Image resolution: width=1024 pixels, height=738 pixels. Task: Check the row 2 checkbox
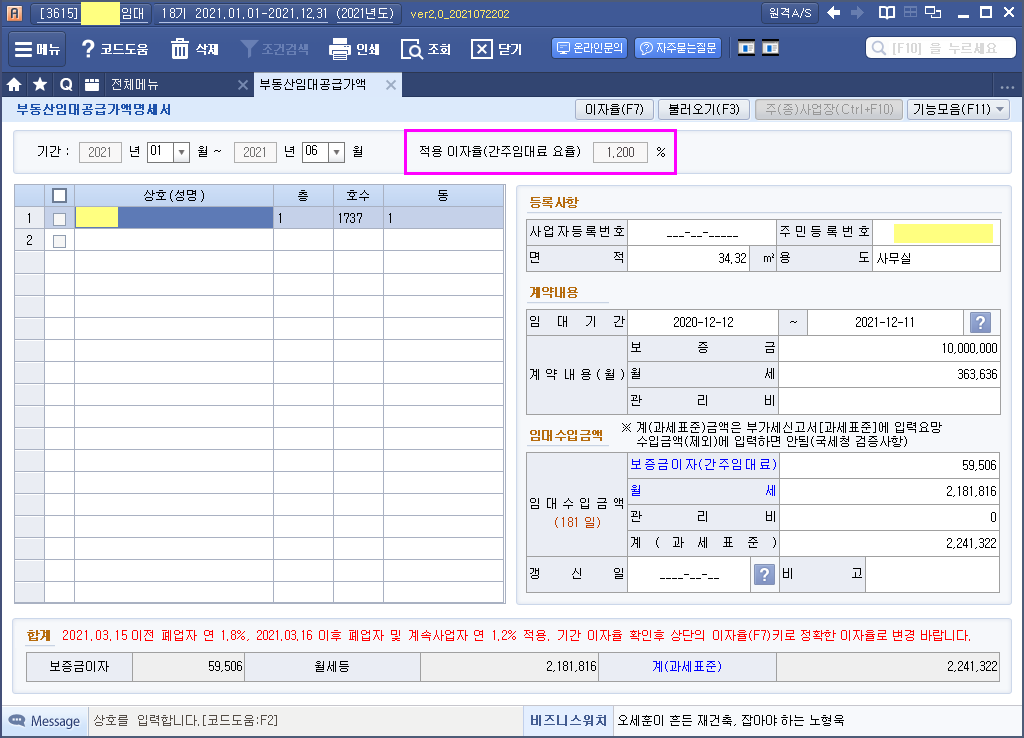59,241
